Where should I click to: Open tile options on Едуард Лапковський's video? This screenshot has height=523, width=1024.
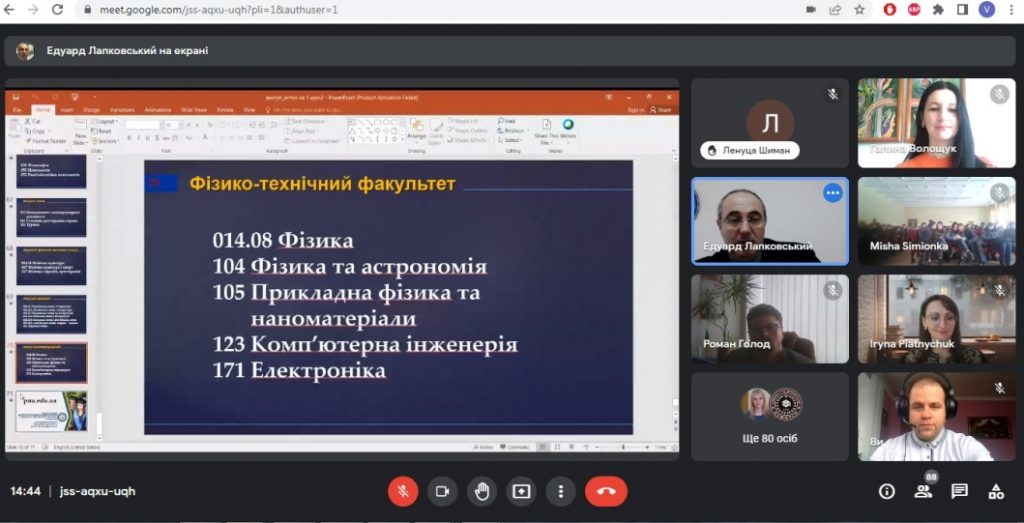tap(833, 193)
